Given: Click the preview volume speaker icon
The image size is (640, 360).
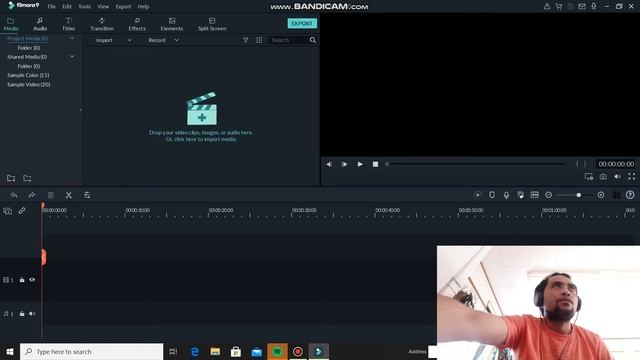Looking at the screenshot, I should 617,176.
